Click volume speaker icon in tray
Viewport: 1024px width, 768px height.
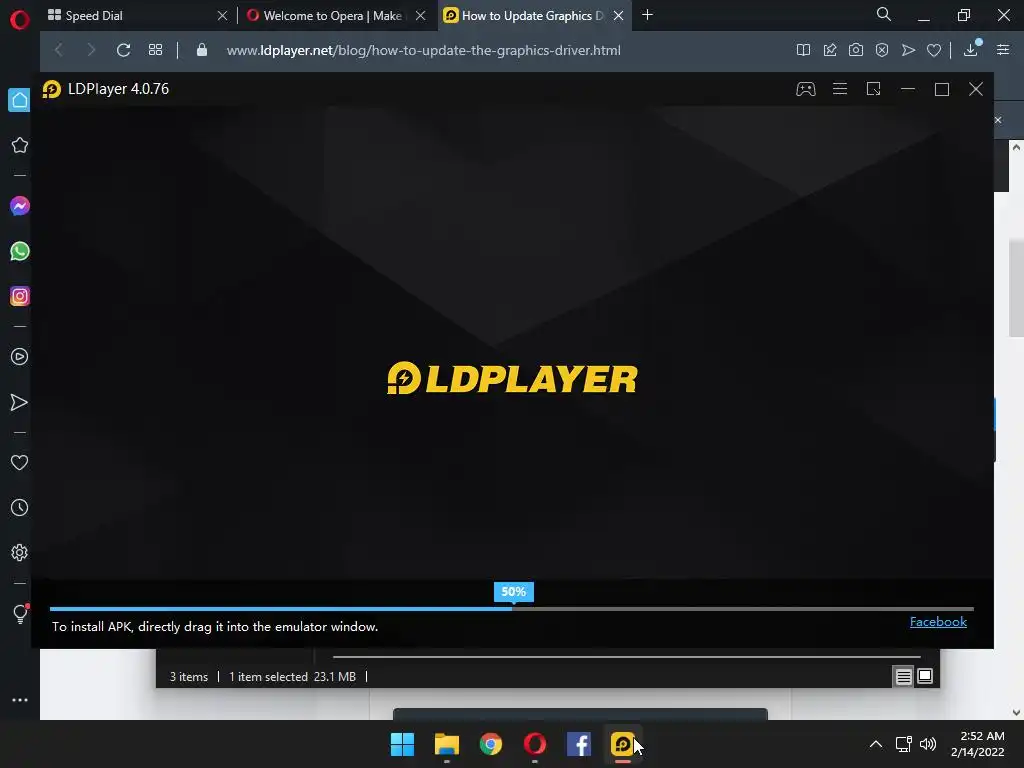[x=927, y=744]
